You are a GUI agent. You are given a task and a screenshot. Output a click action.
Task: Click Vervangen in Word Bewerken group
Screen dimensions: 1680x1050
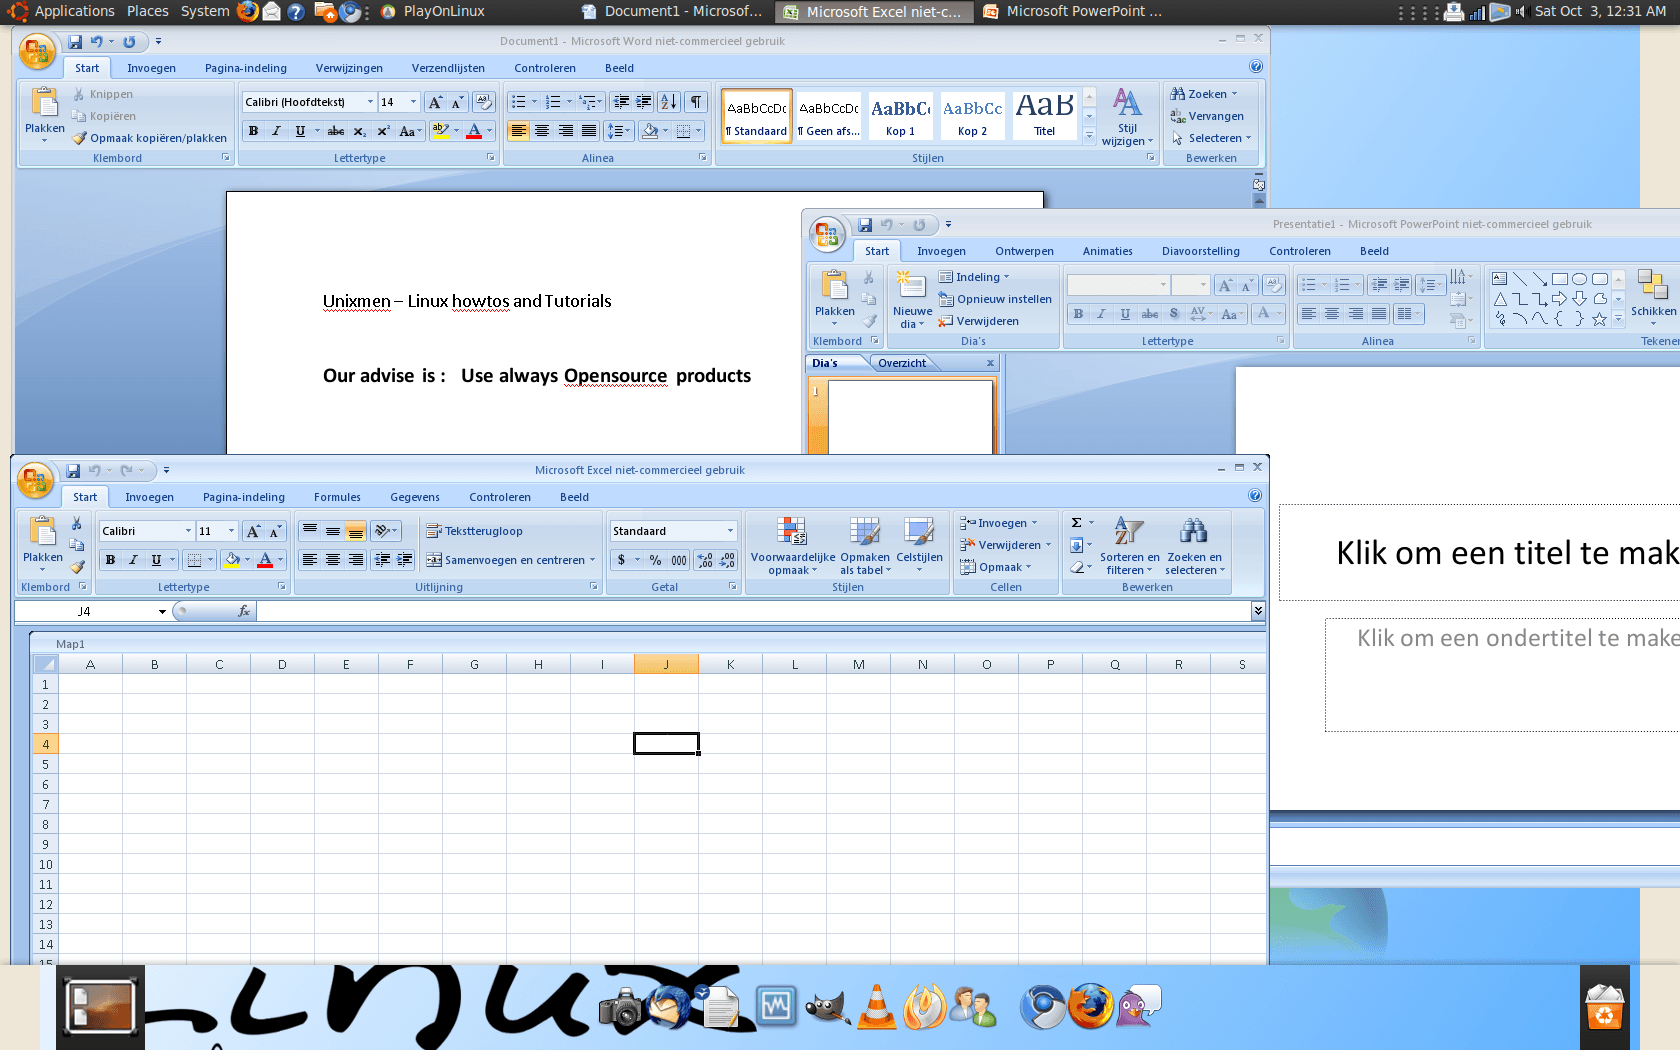1207,116
